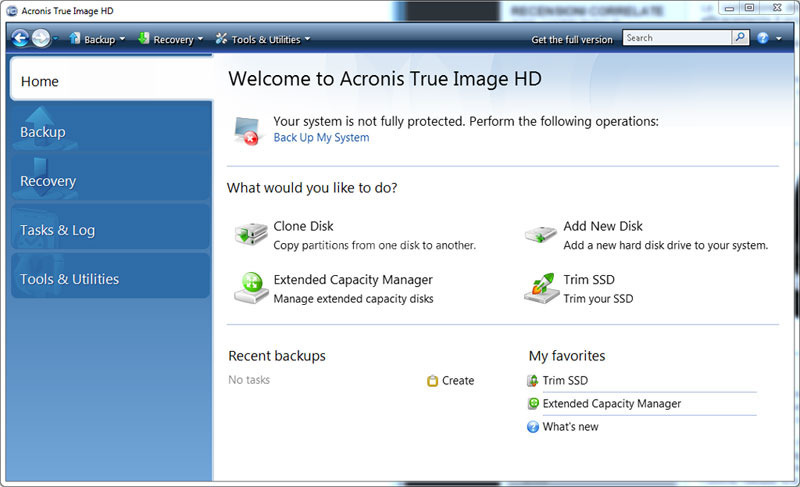This screenshot has width=800, height=487.
Task: Open the Backup toolbar menu label
Action: pyautogui.click(x=99, y=39)
